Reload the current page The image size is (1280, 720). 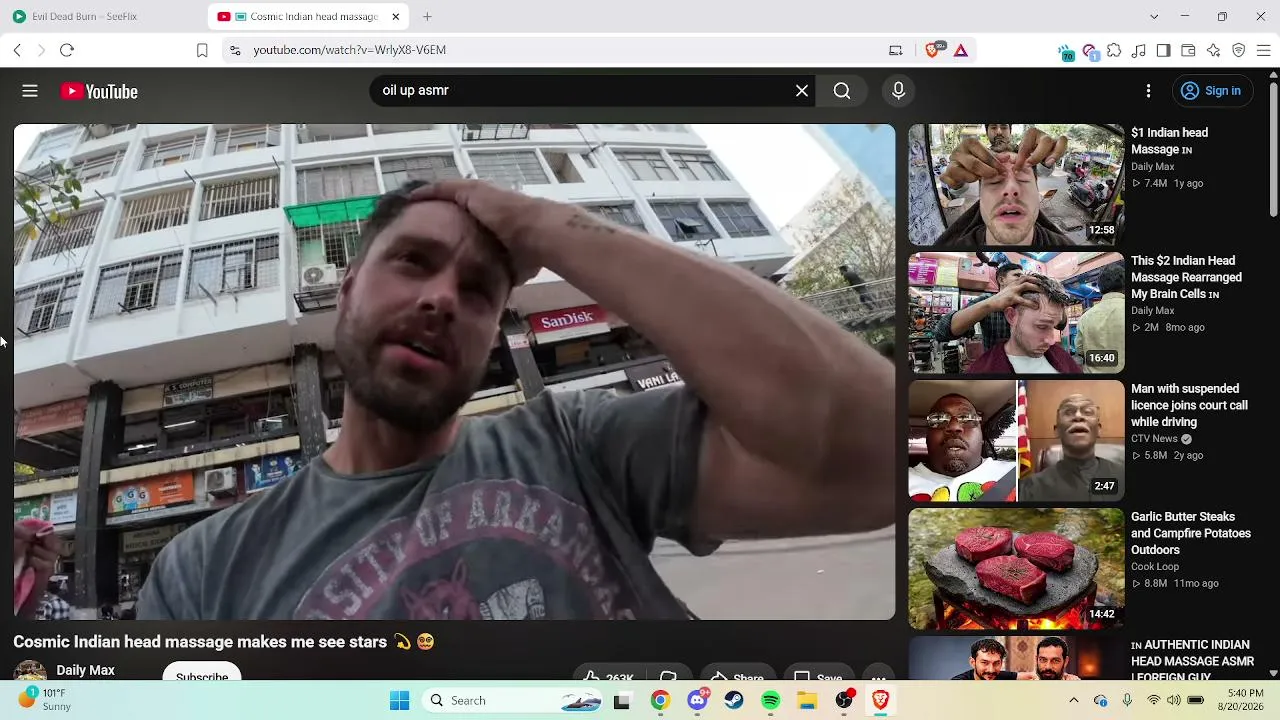(x=67, y=50)
